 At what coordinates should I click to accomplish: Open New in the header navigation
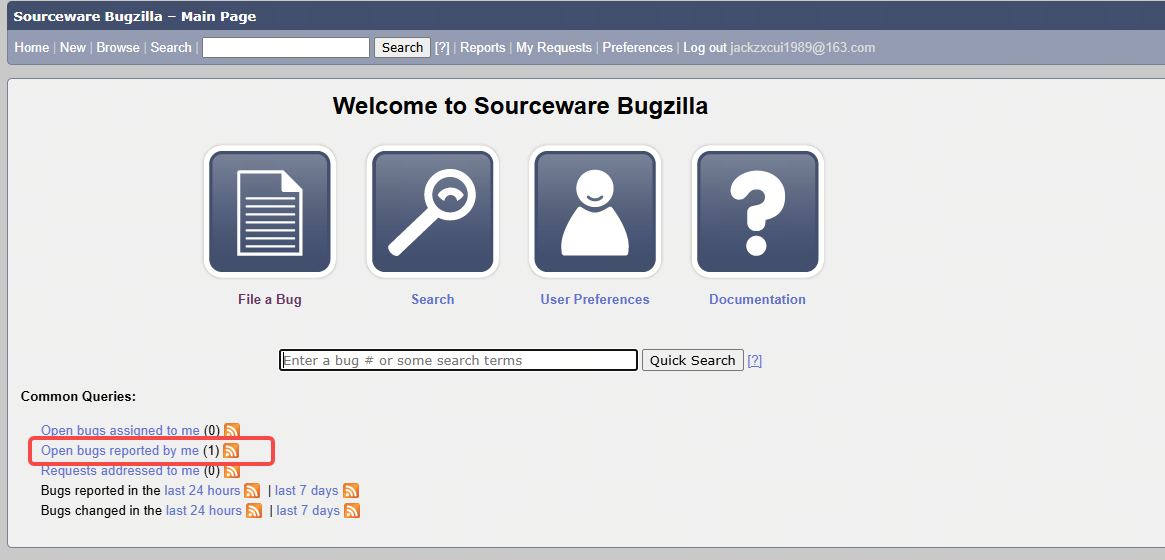click(x=73, y=48)
